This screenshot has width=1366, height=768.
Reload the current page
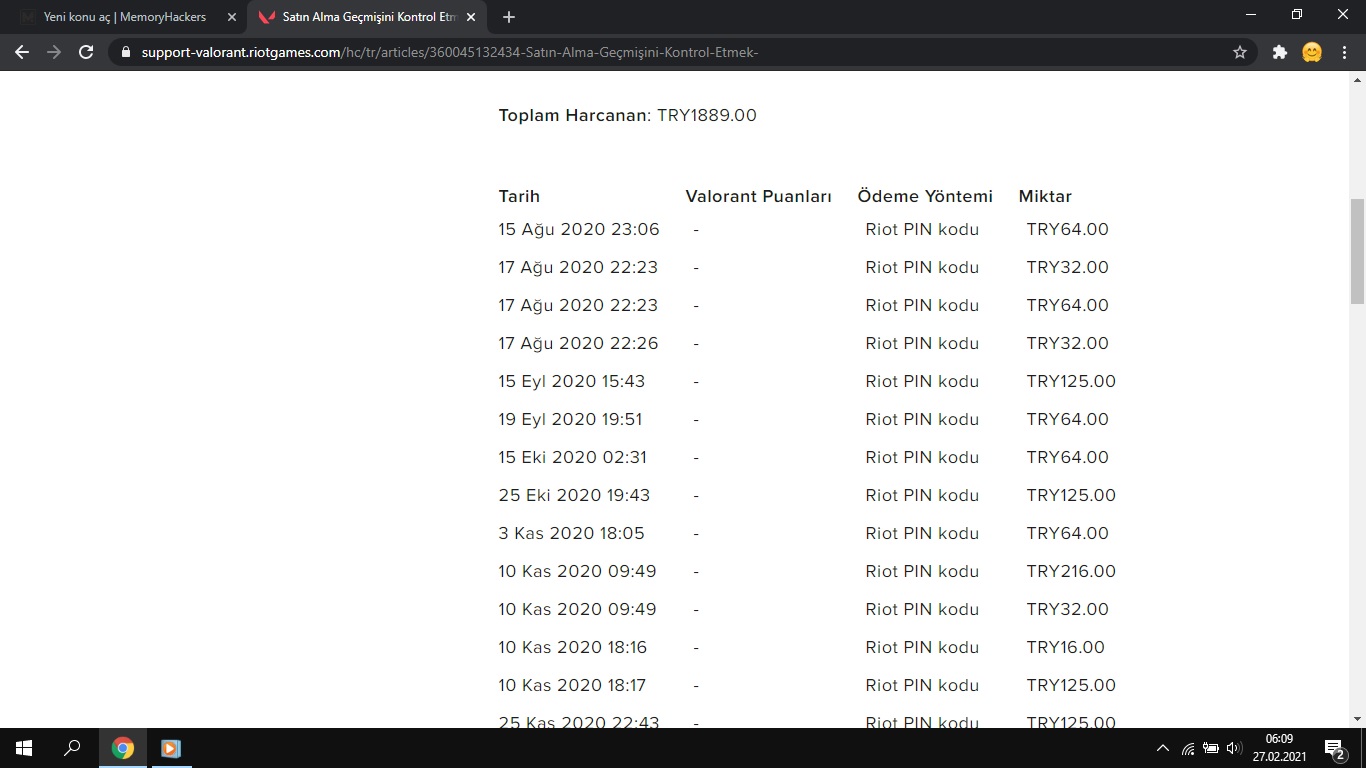click(x=86, y=52)
